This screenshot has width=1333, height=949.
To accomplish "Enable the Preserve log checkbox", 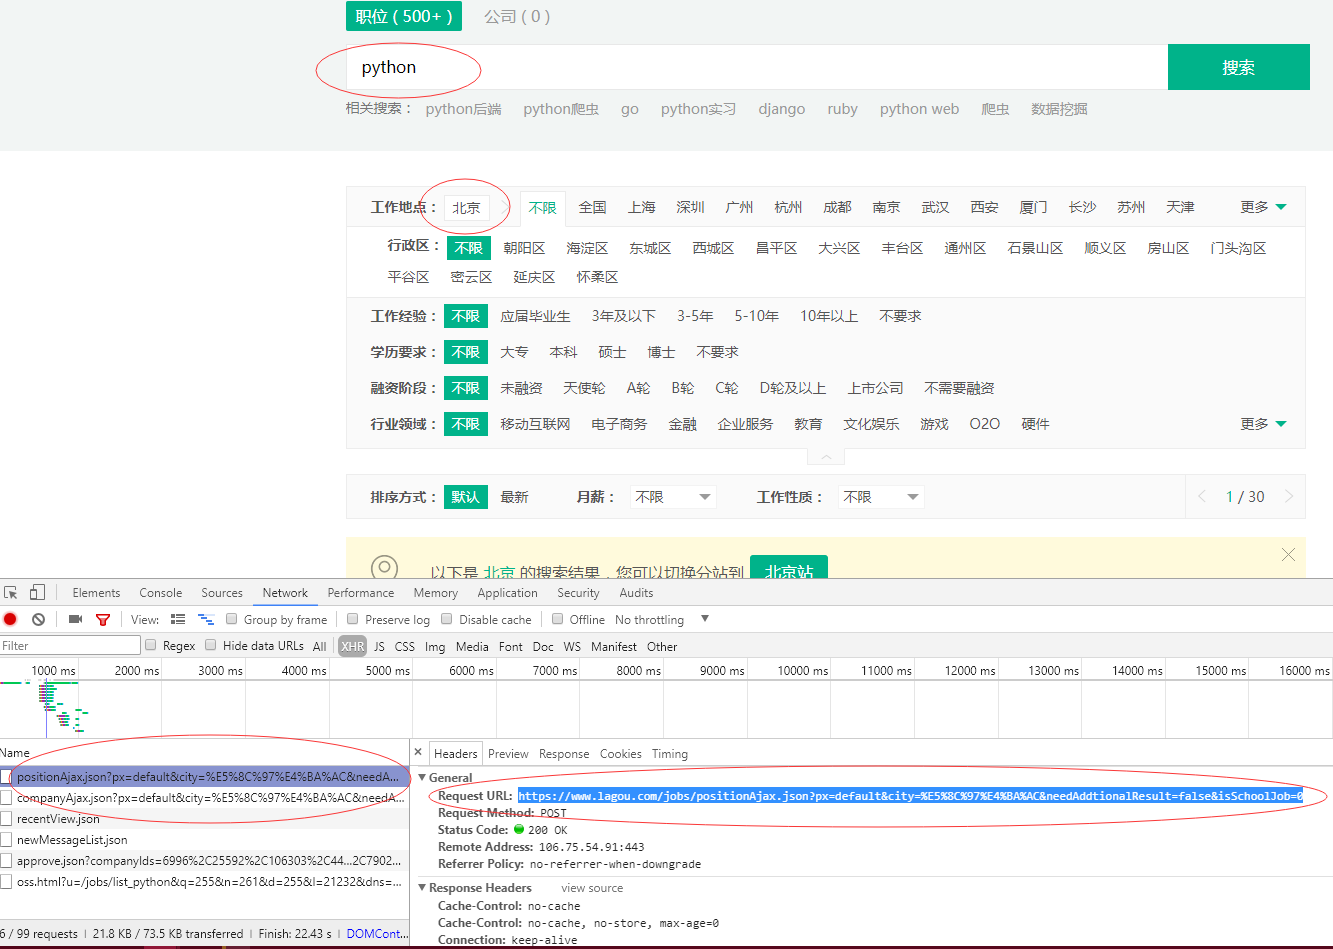I will [352, 619].
